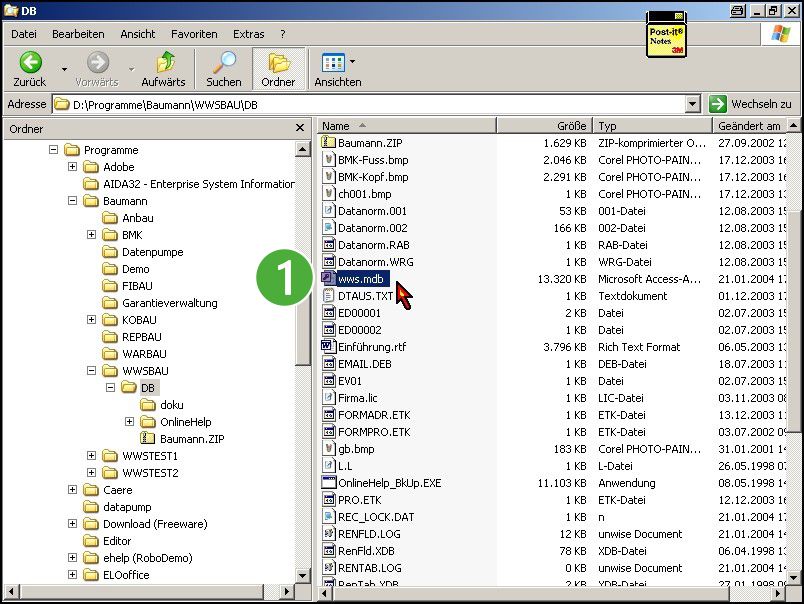Select the FORMADR.ETK file name
Image resolution: width=804 pixels, height=604 pixels.
374,415
